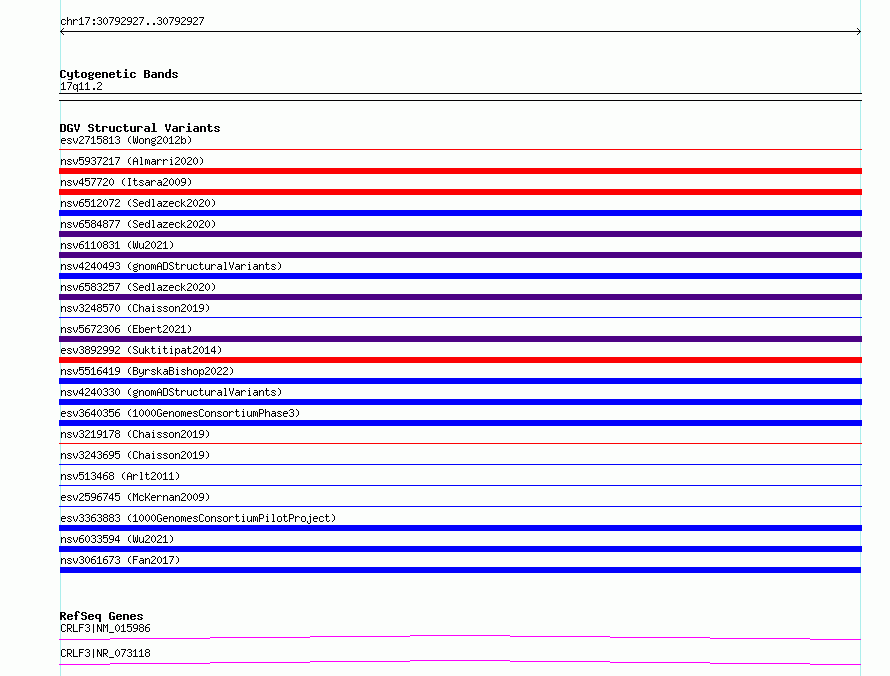
Task: Click the blue bar under nsv6512072
Action: (460, 213)
